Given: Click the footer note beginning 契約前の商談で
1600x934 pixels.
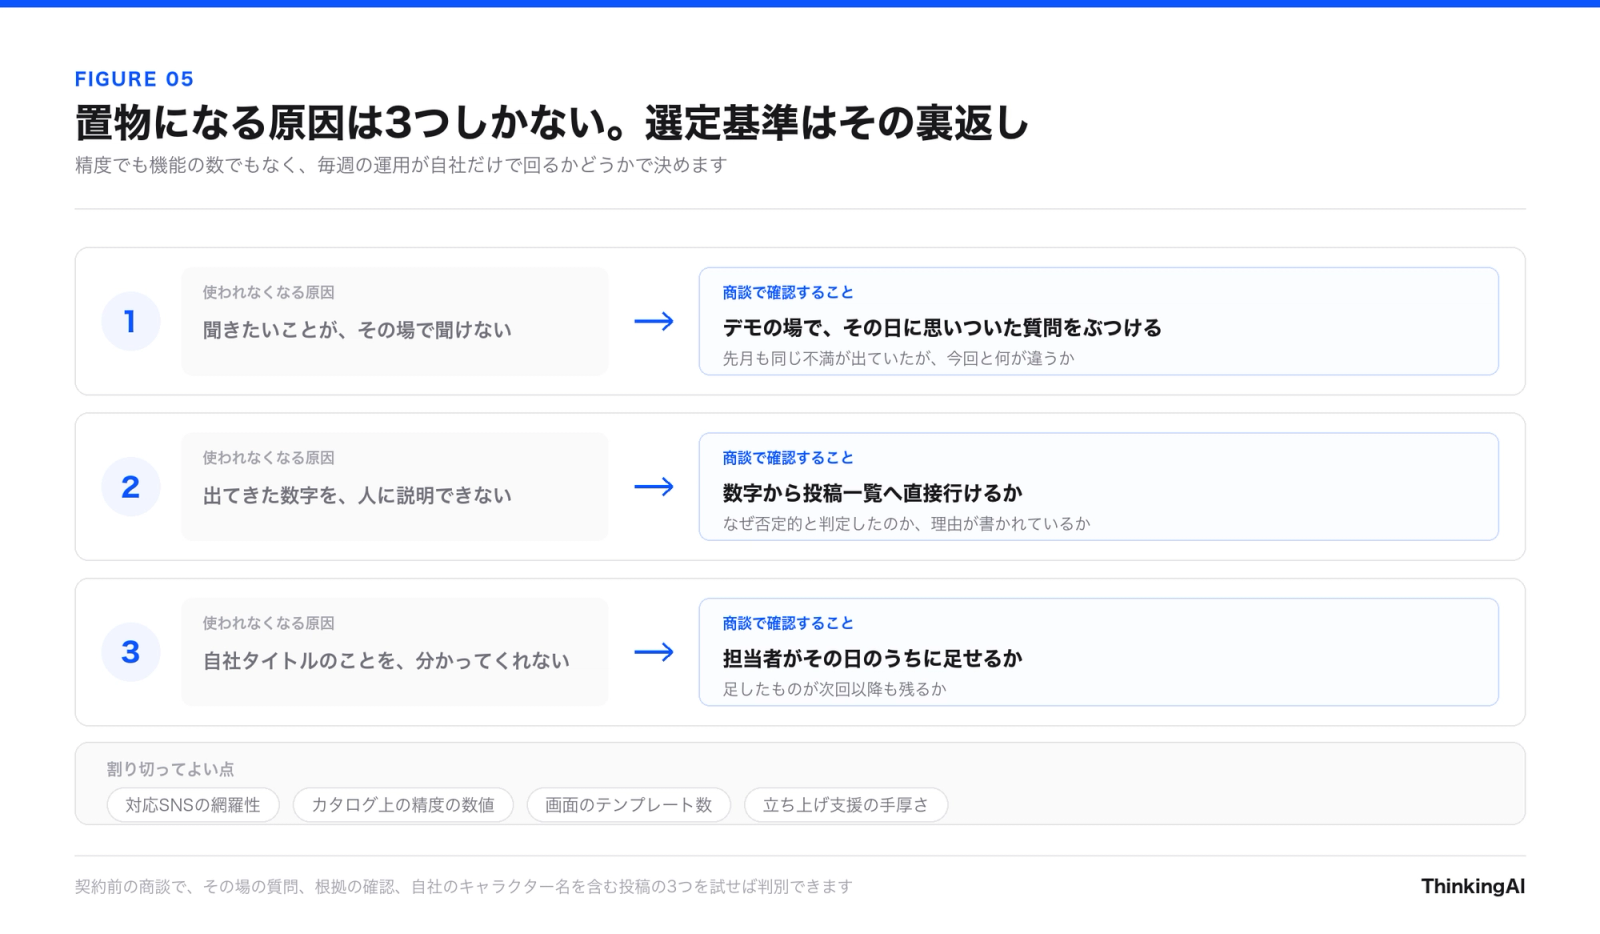Looking at the screenshot, I should click(463, 886).
